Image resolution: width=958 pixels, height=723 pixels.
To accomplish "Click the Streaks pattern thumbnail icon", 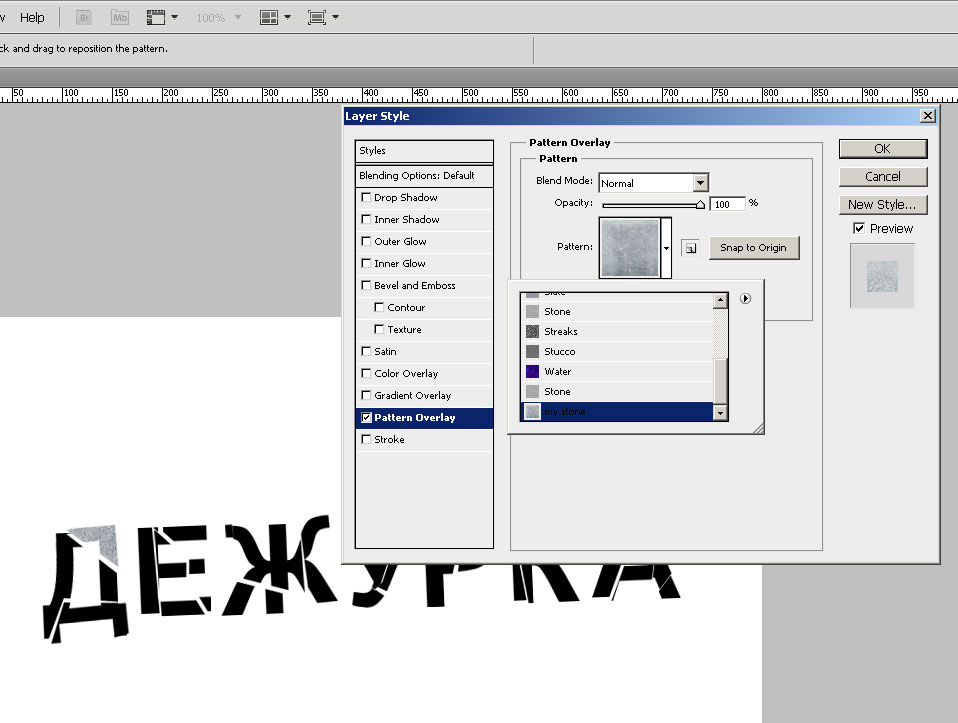I will 533,331.
